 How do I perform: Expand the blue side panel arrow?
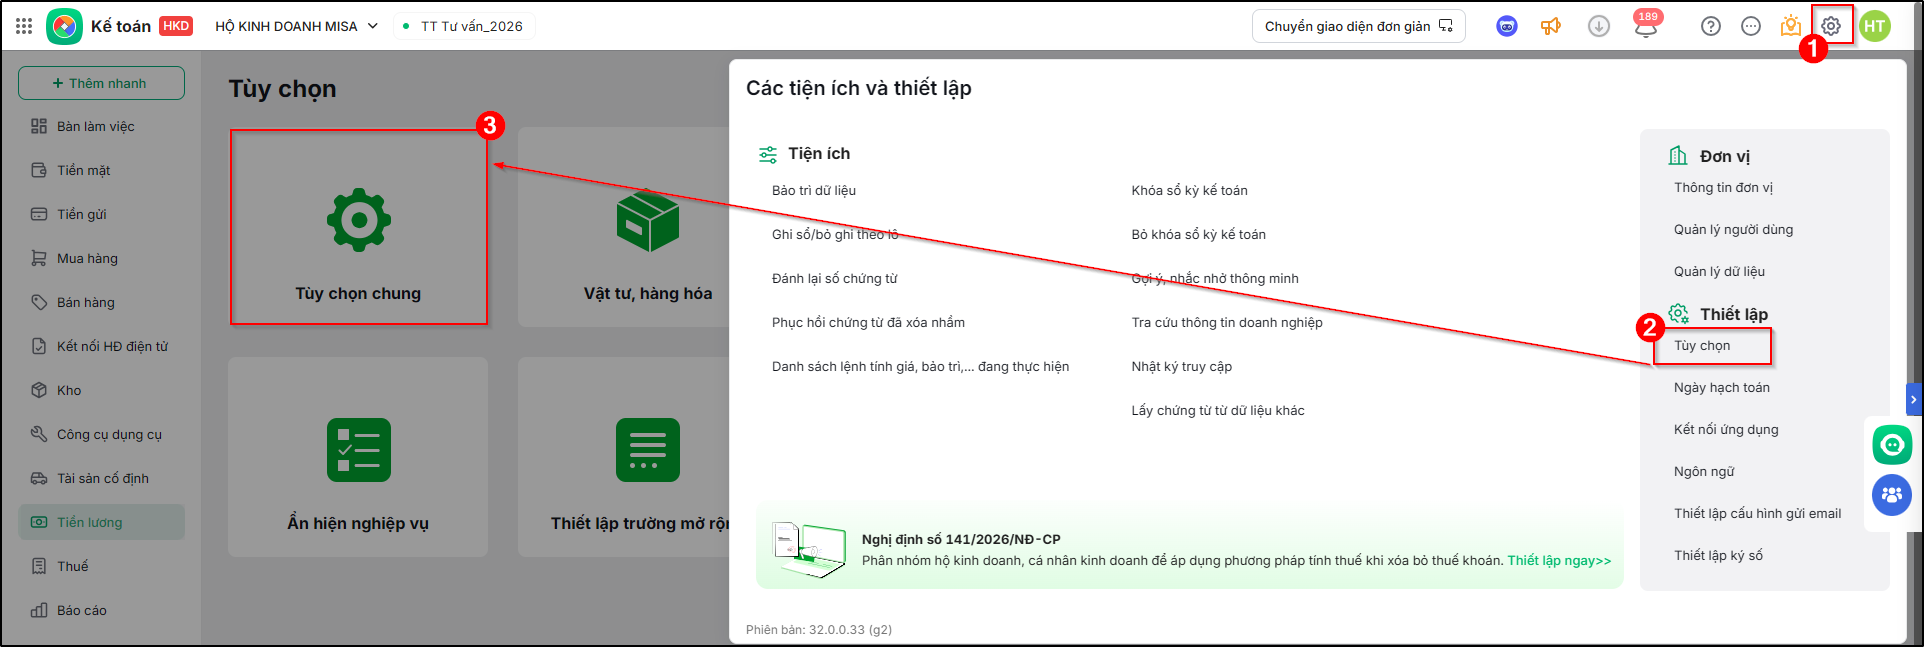(x=1914, y=399)
